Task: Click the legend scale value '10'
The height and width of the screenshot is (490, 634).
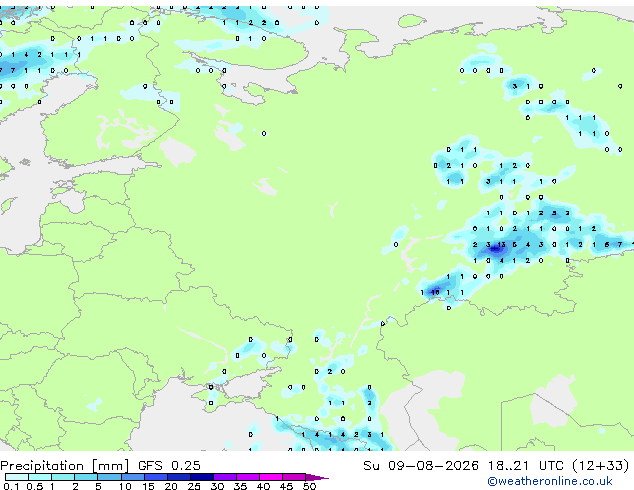Action: 125,486
